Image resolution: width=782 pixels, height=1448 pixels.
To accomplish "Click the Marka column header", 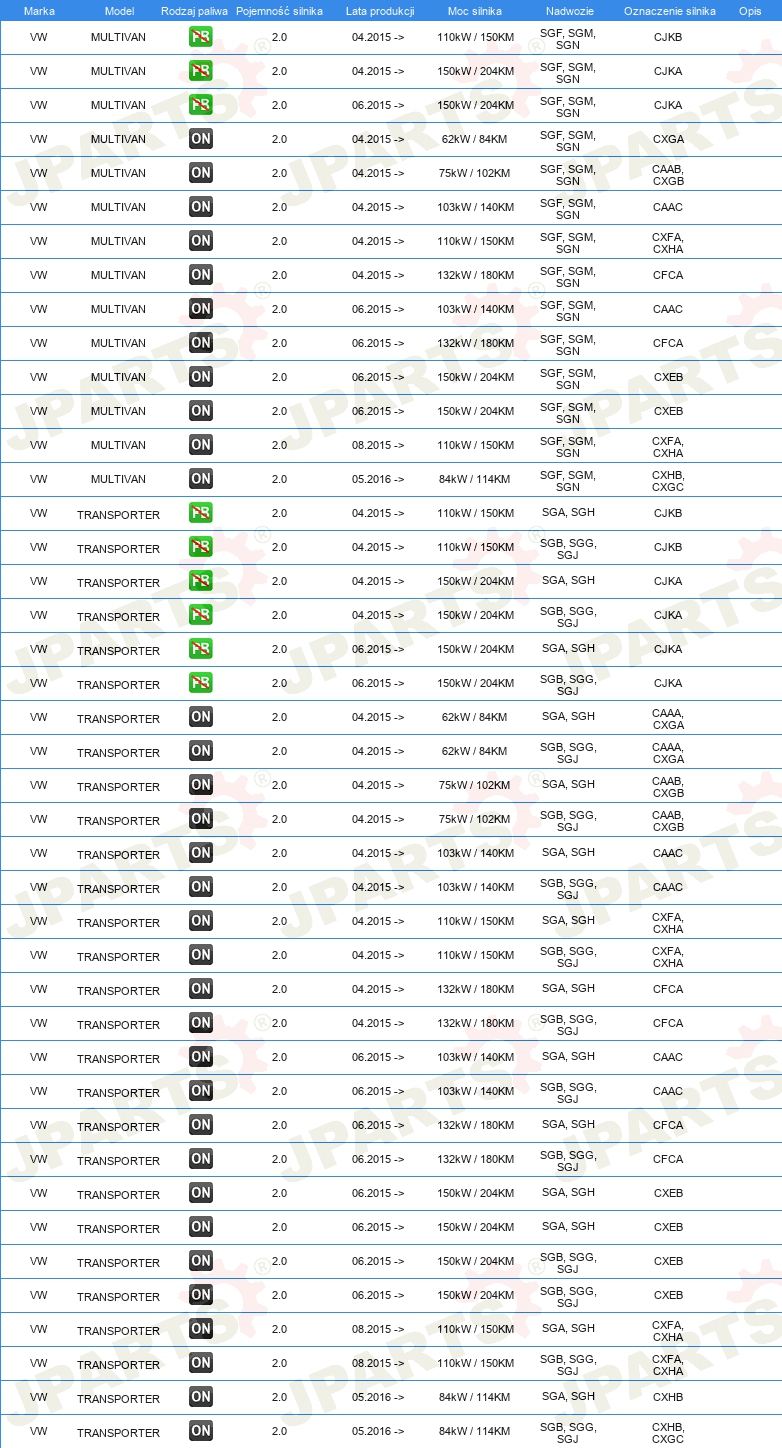I will pos(39,11).
